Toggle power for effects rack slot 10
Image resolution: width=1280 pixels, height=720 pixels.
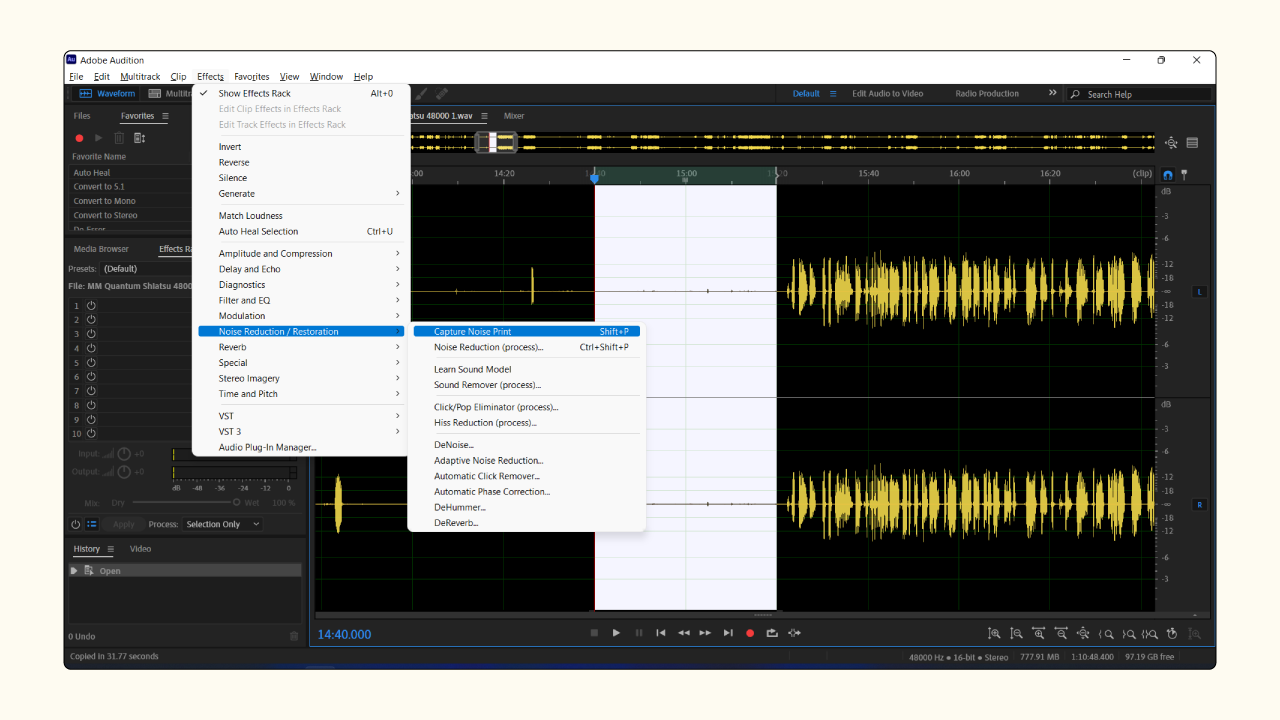[x=91, y=434]
